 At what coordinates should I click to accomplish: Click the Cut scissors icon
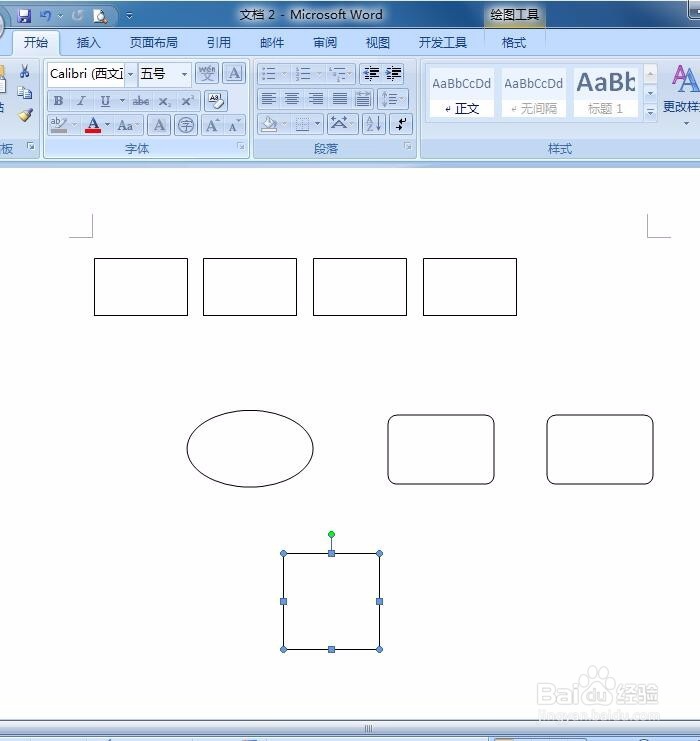pos(24,72)
